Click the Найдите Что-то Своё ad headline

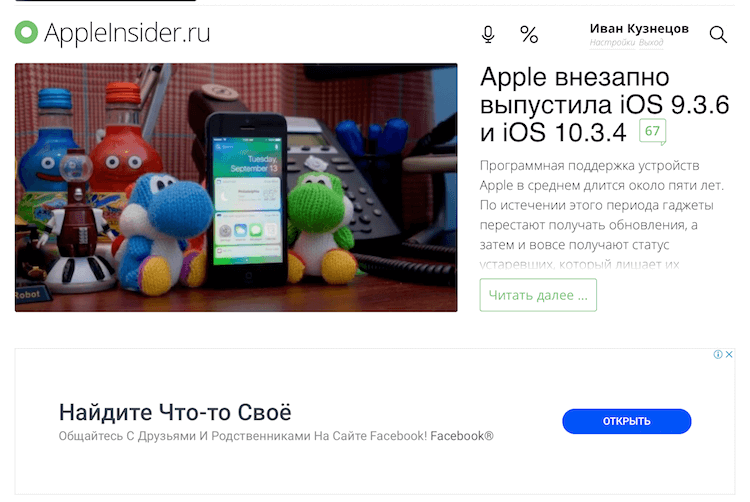(x=175, y=412)
